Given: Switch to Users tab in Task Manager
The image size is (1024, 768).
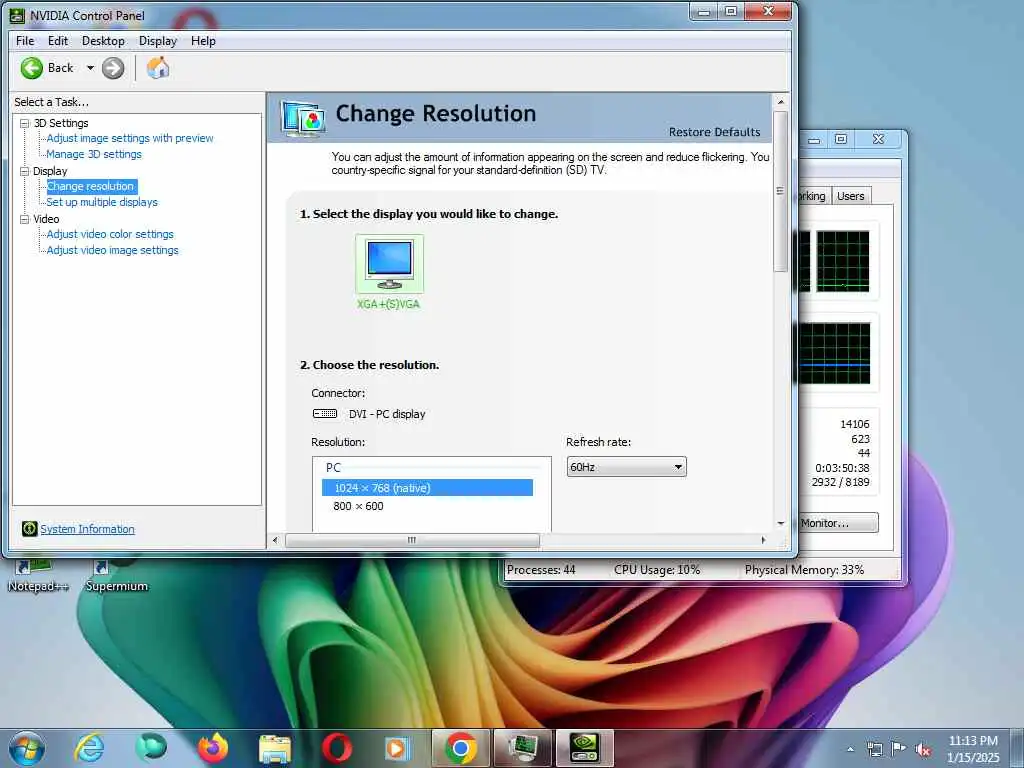Looking at the screenshot, I should pos(850,196).
